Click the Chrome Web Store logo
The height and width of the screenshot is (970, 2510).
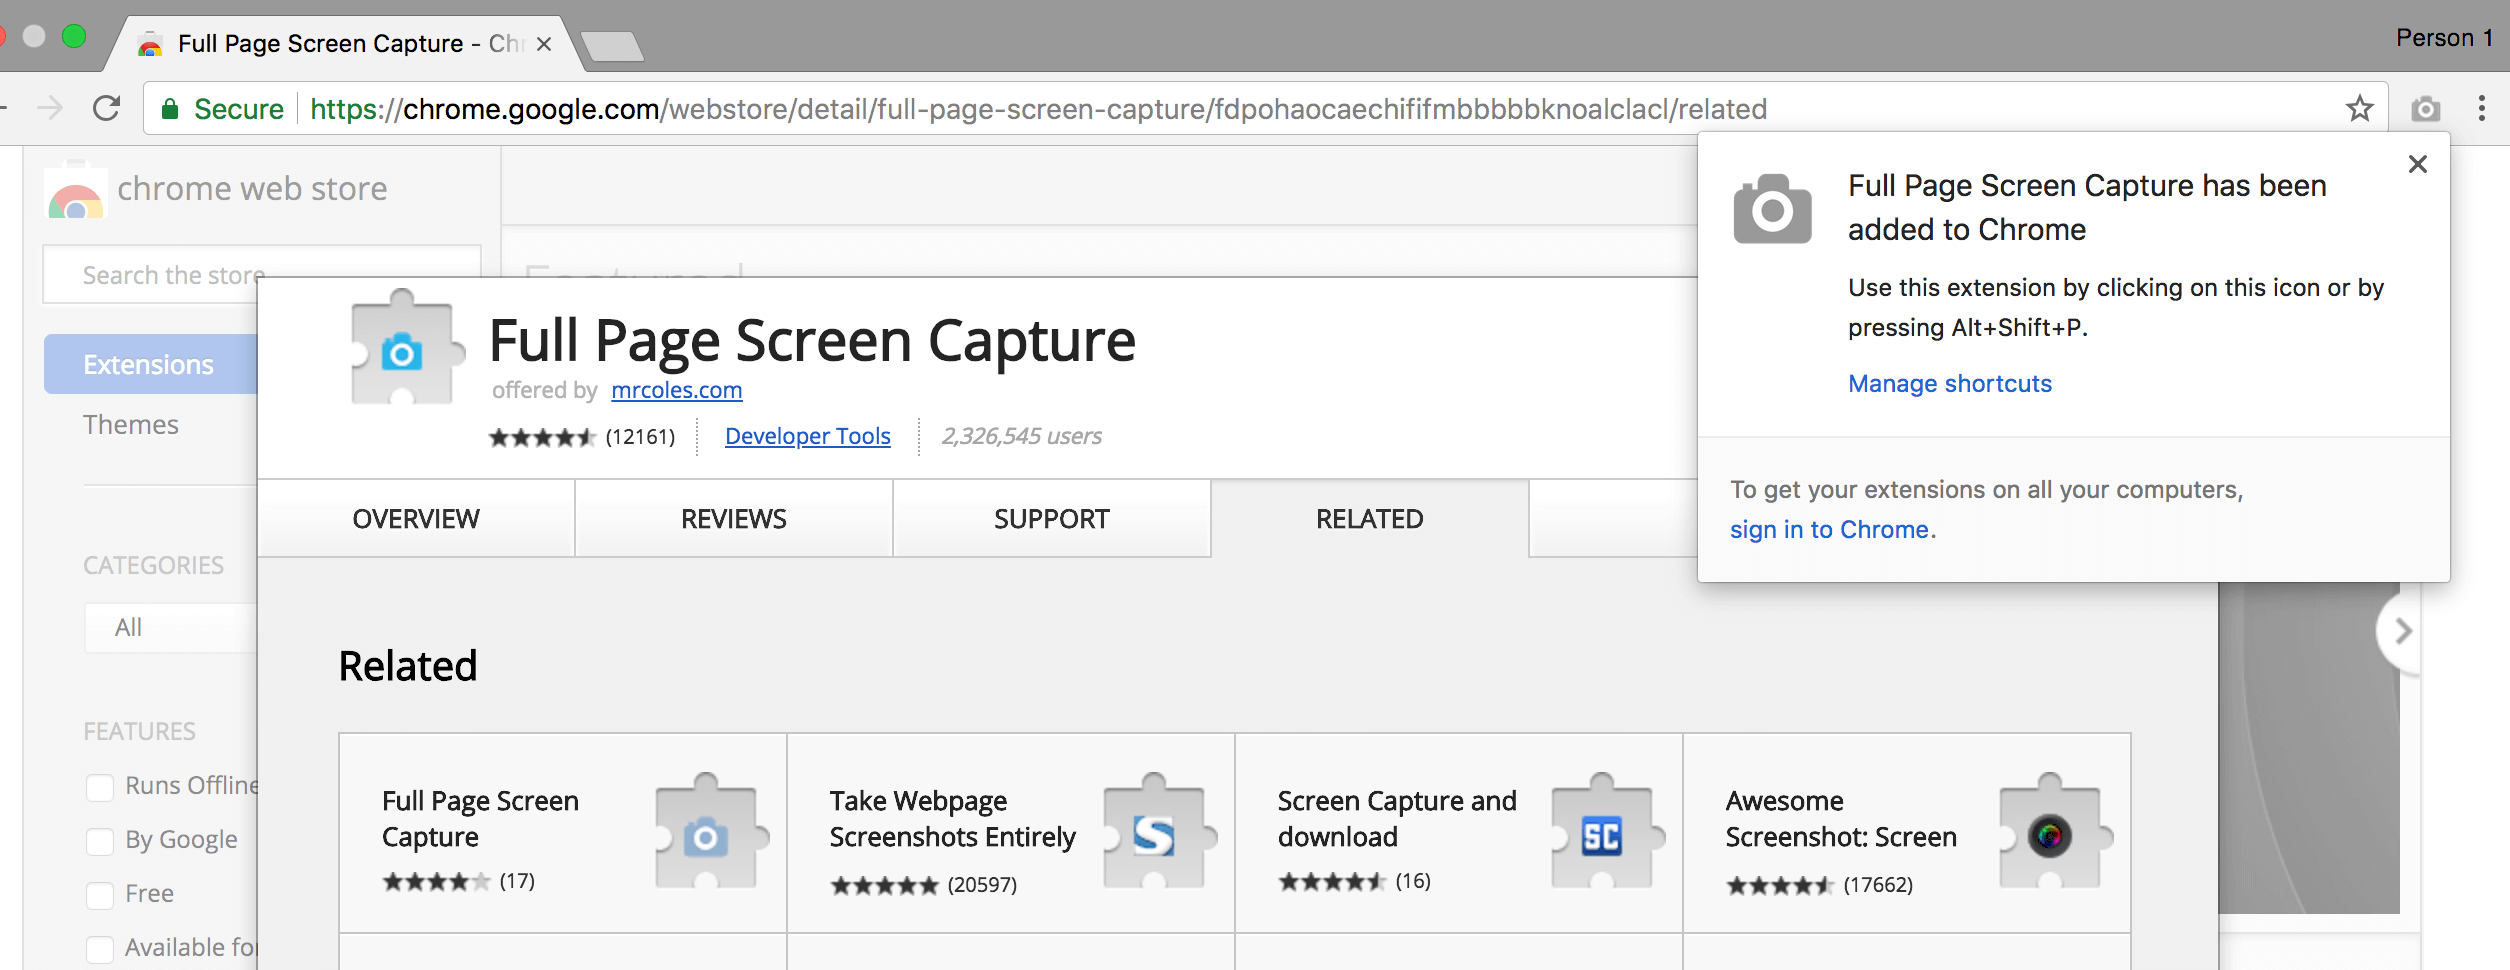point(75,192)
